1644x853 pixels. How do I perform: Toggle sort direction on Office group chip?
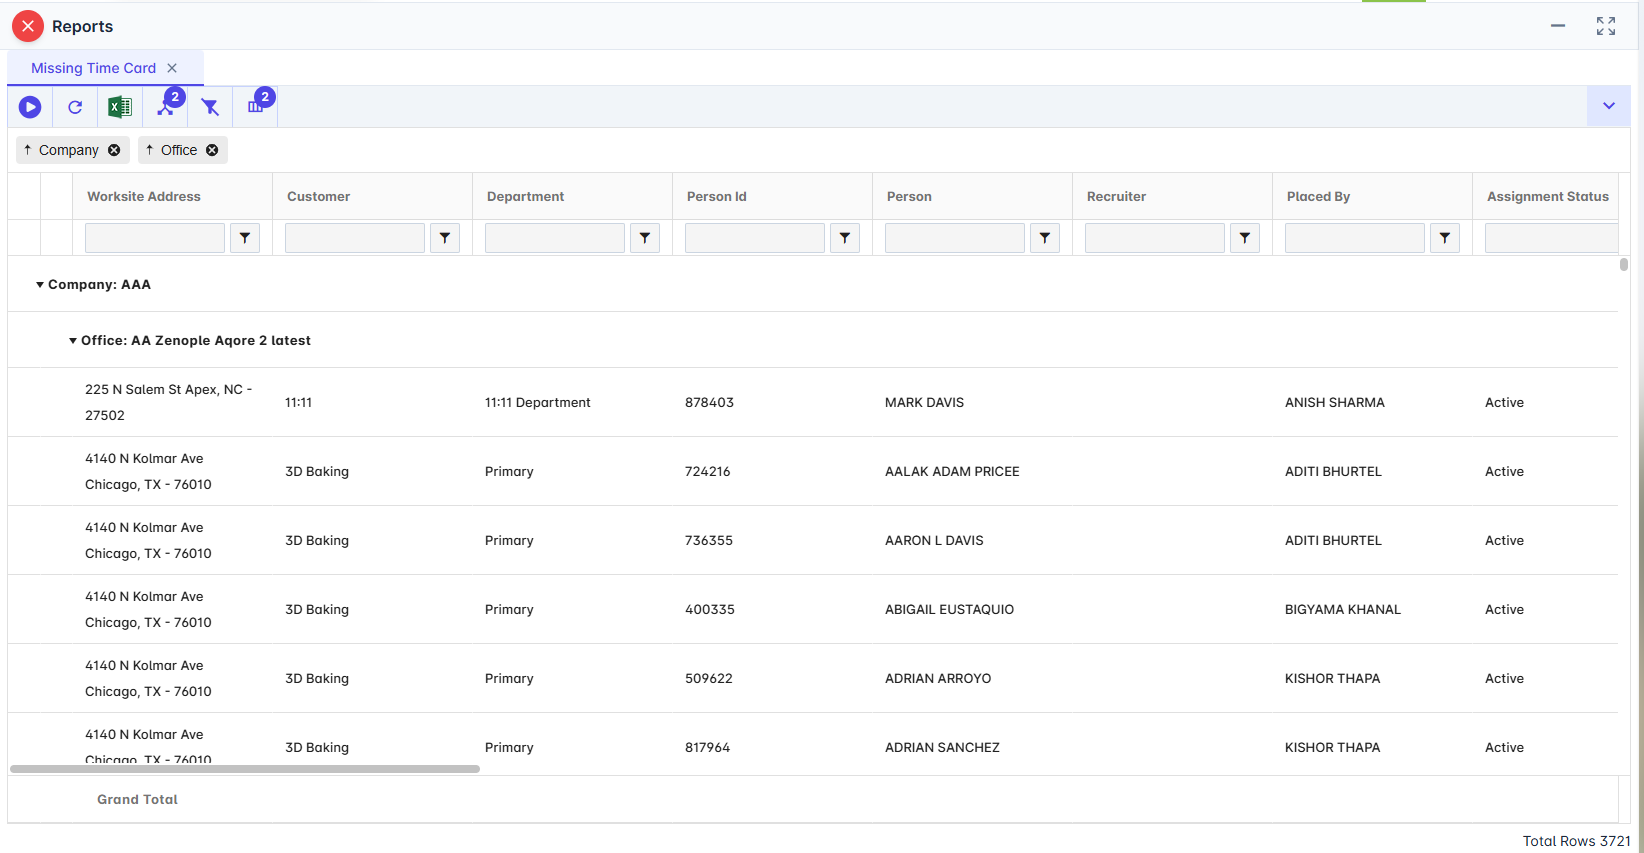[150, 150]
